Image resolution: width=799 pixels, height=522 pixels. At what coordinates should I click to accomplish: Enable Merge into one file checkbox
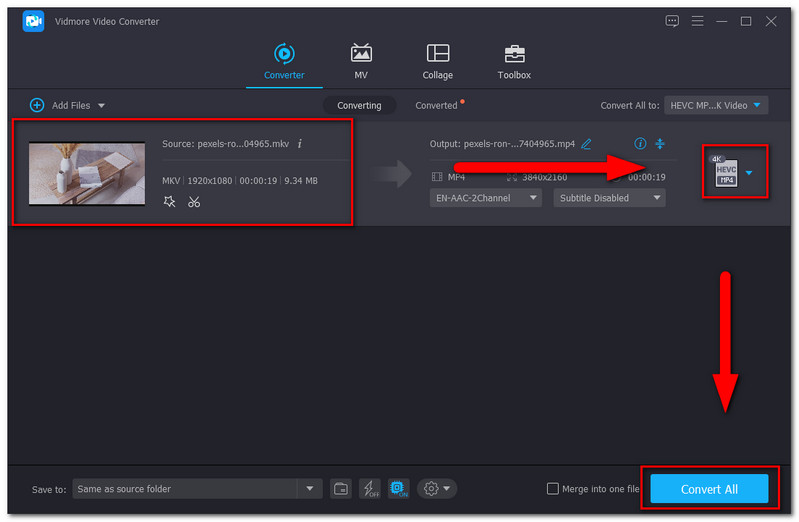coord(553,489)
